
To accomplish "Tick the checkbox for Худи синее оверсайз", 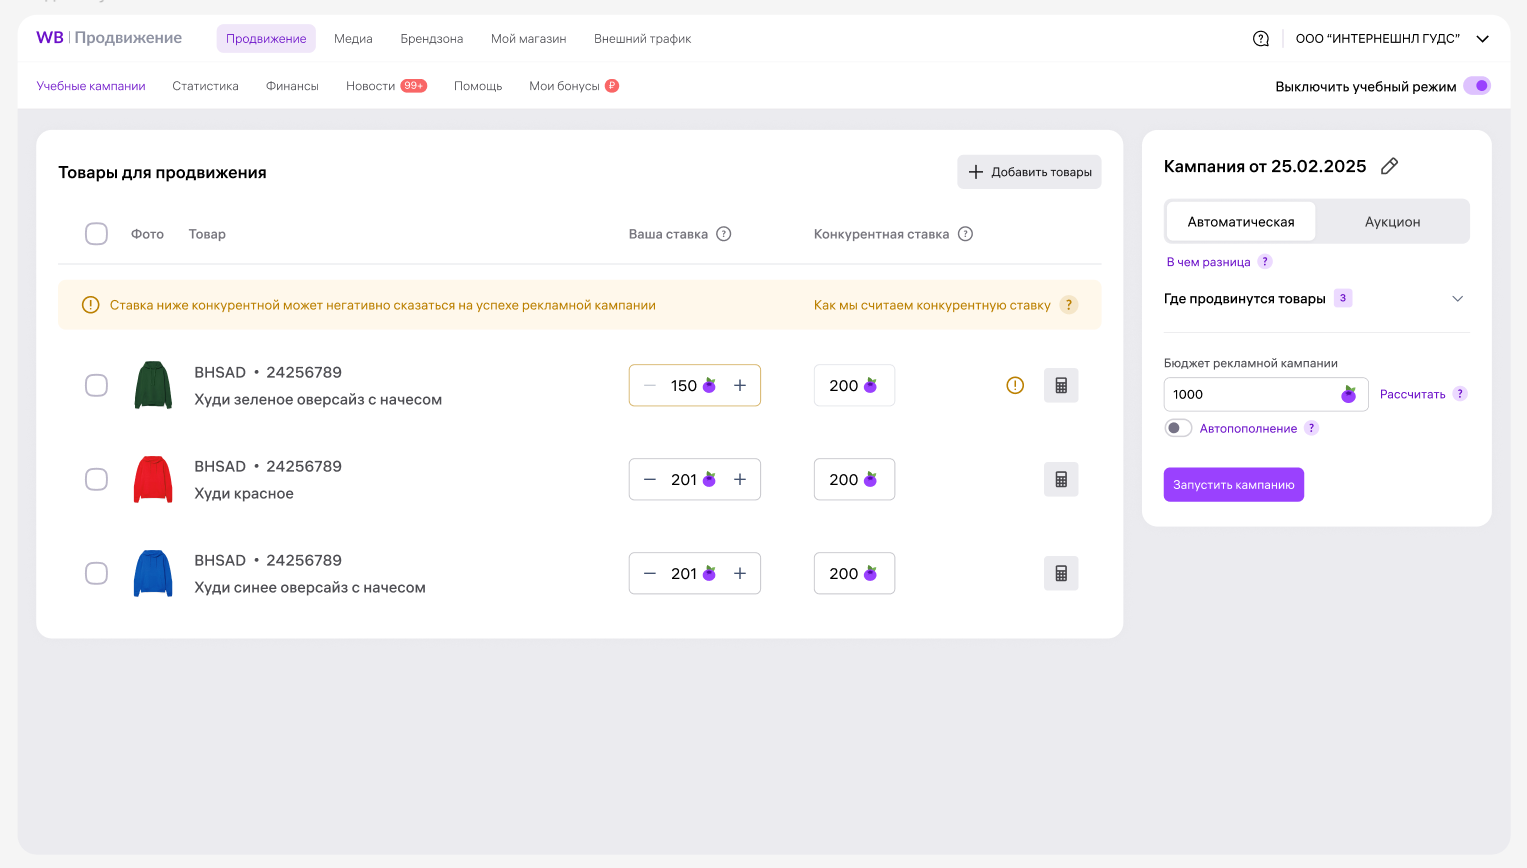I will point(96,573).
